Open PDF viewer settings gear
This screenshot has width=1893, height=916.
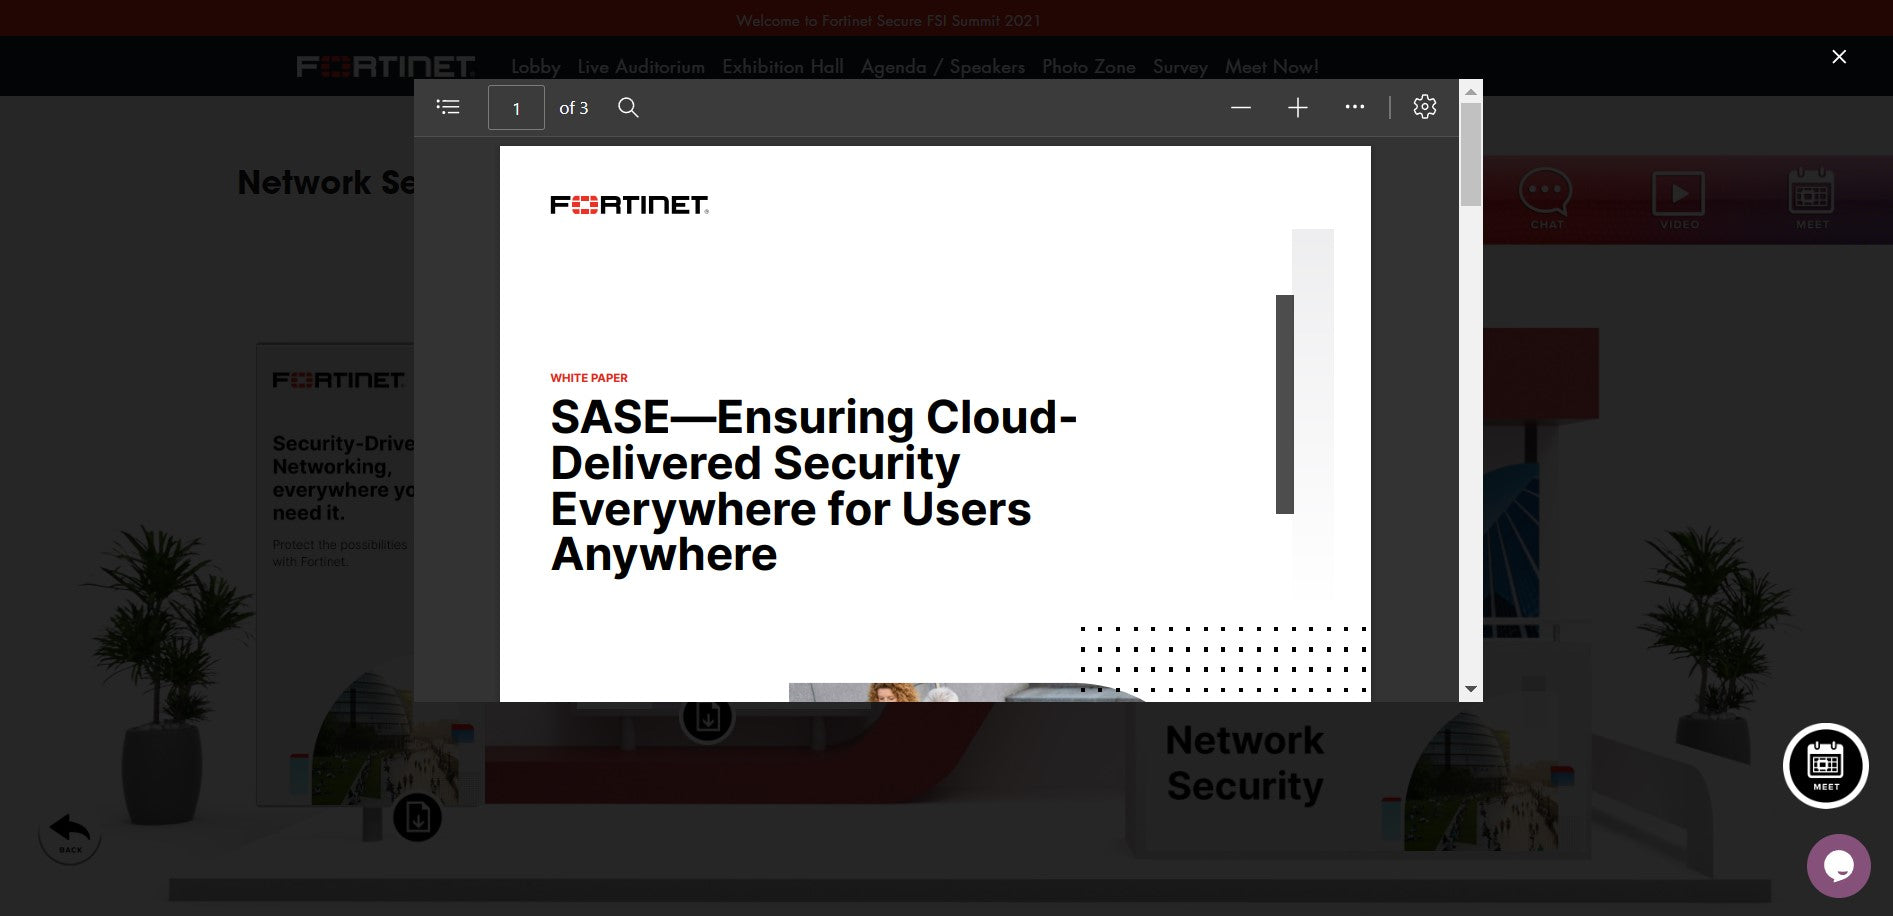point(1424,107)
